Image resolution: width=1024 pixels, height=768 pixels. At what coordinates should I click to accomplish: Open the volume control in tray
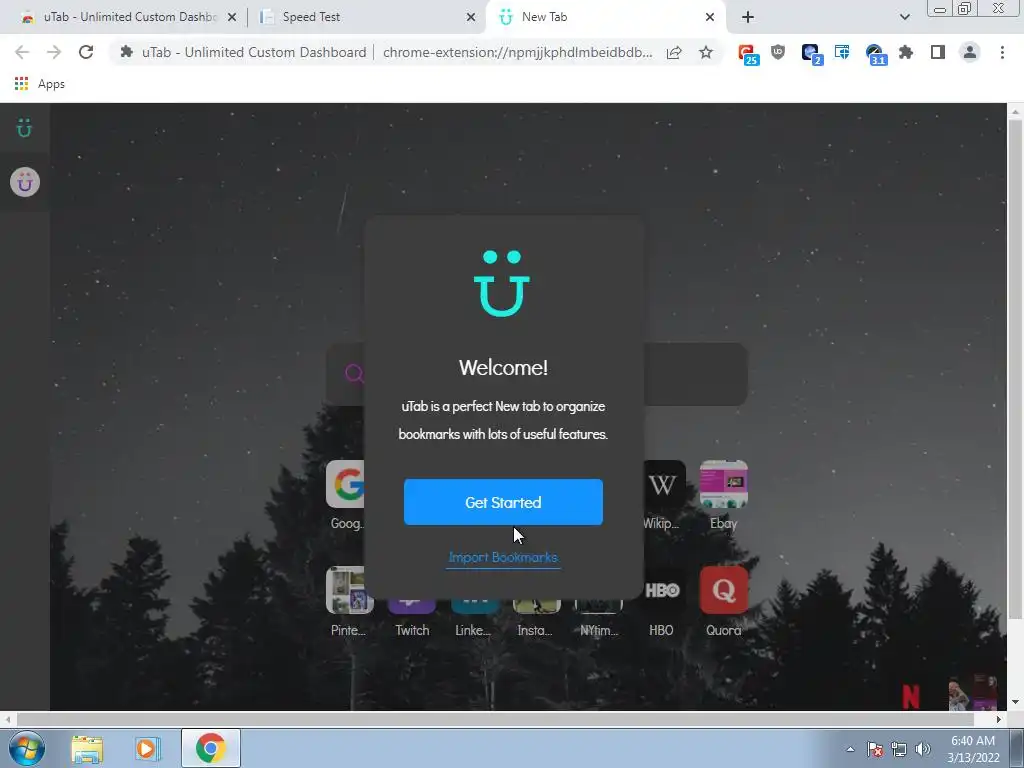pos(923,749)
